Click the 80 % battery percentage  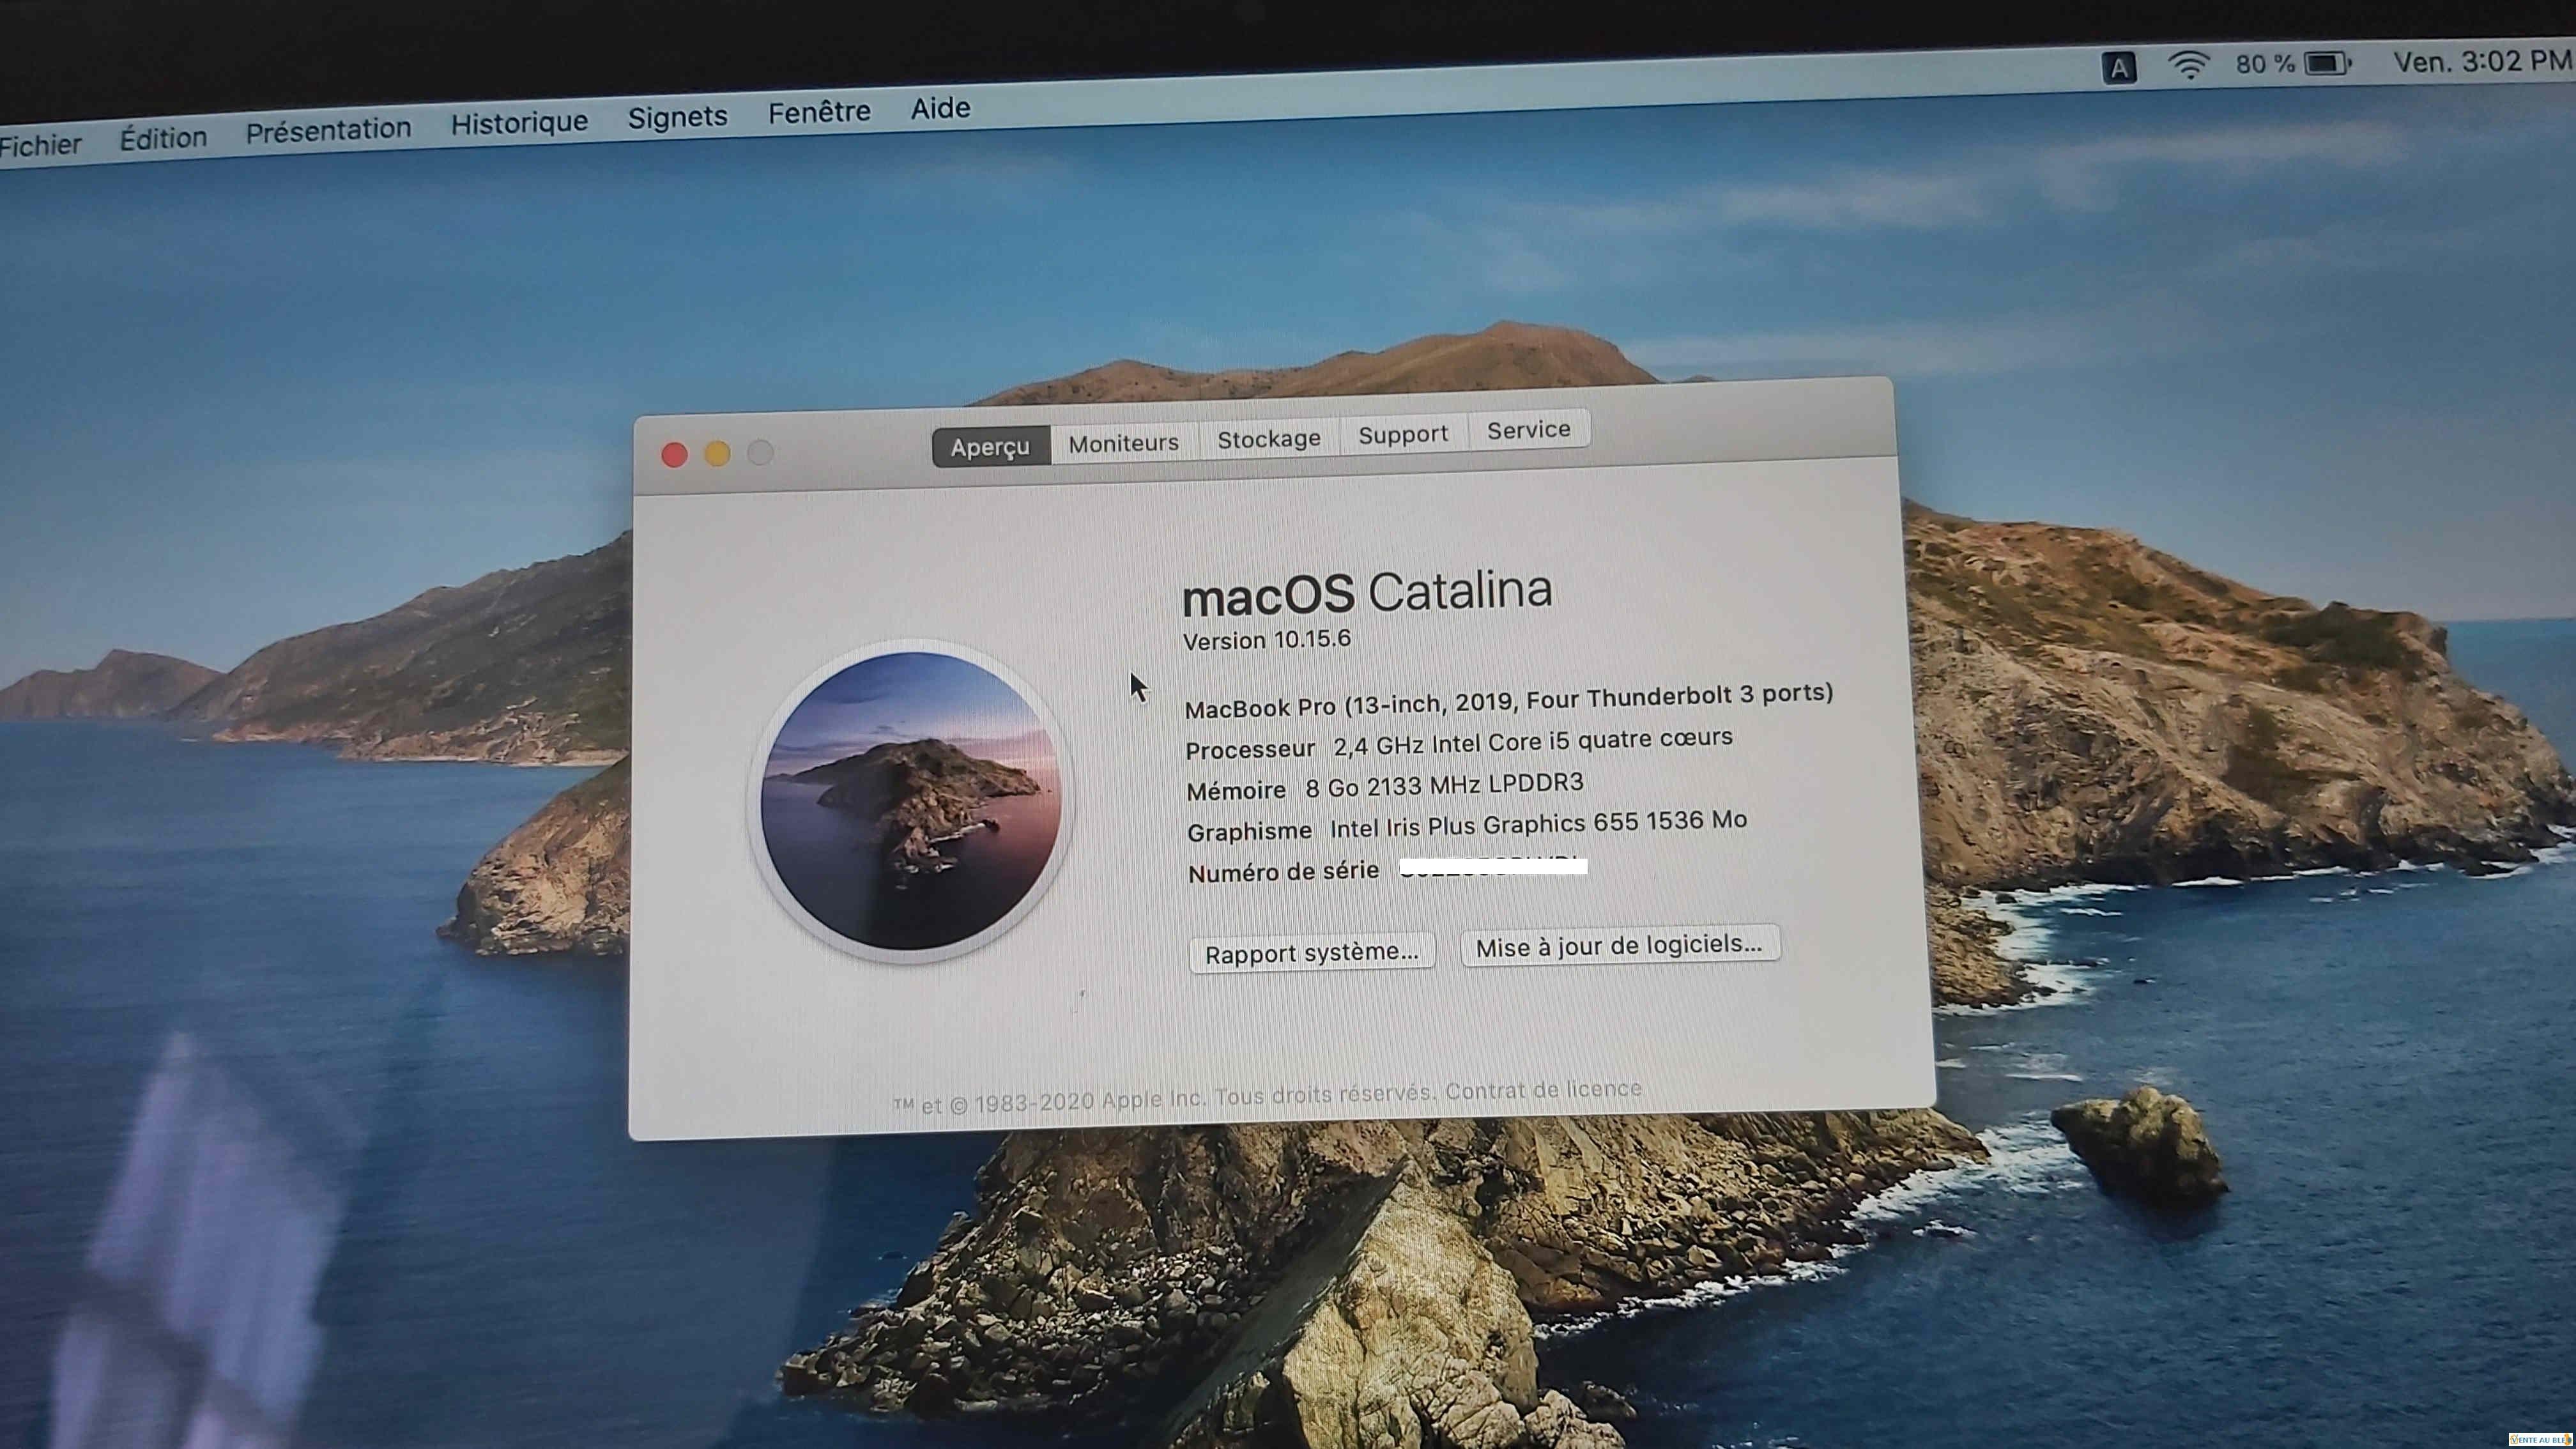point(2264,64)
